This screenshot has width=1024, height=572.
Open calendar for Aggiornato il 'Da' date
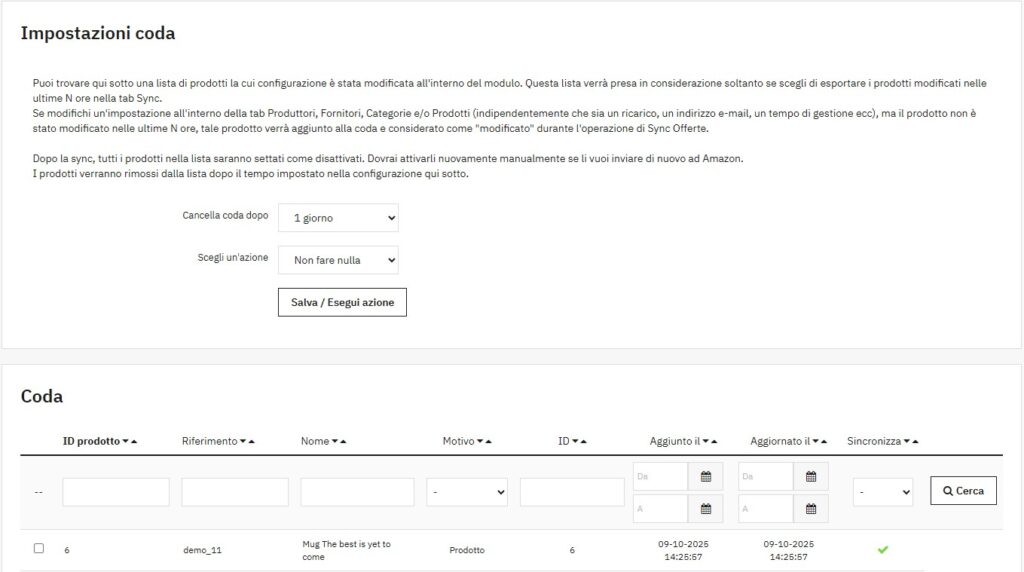click(x=810, y=477)
